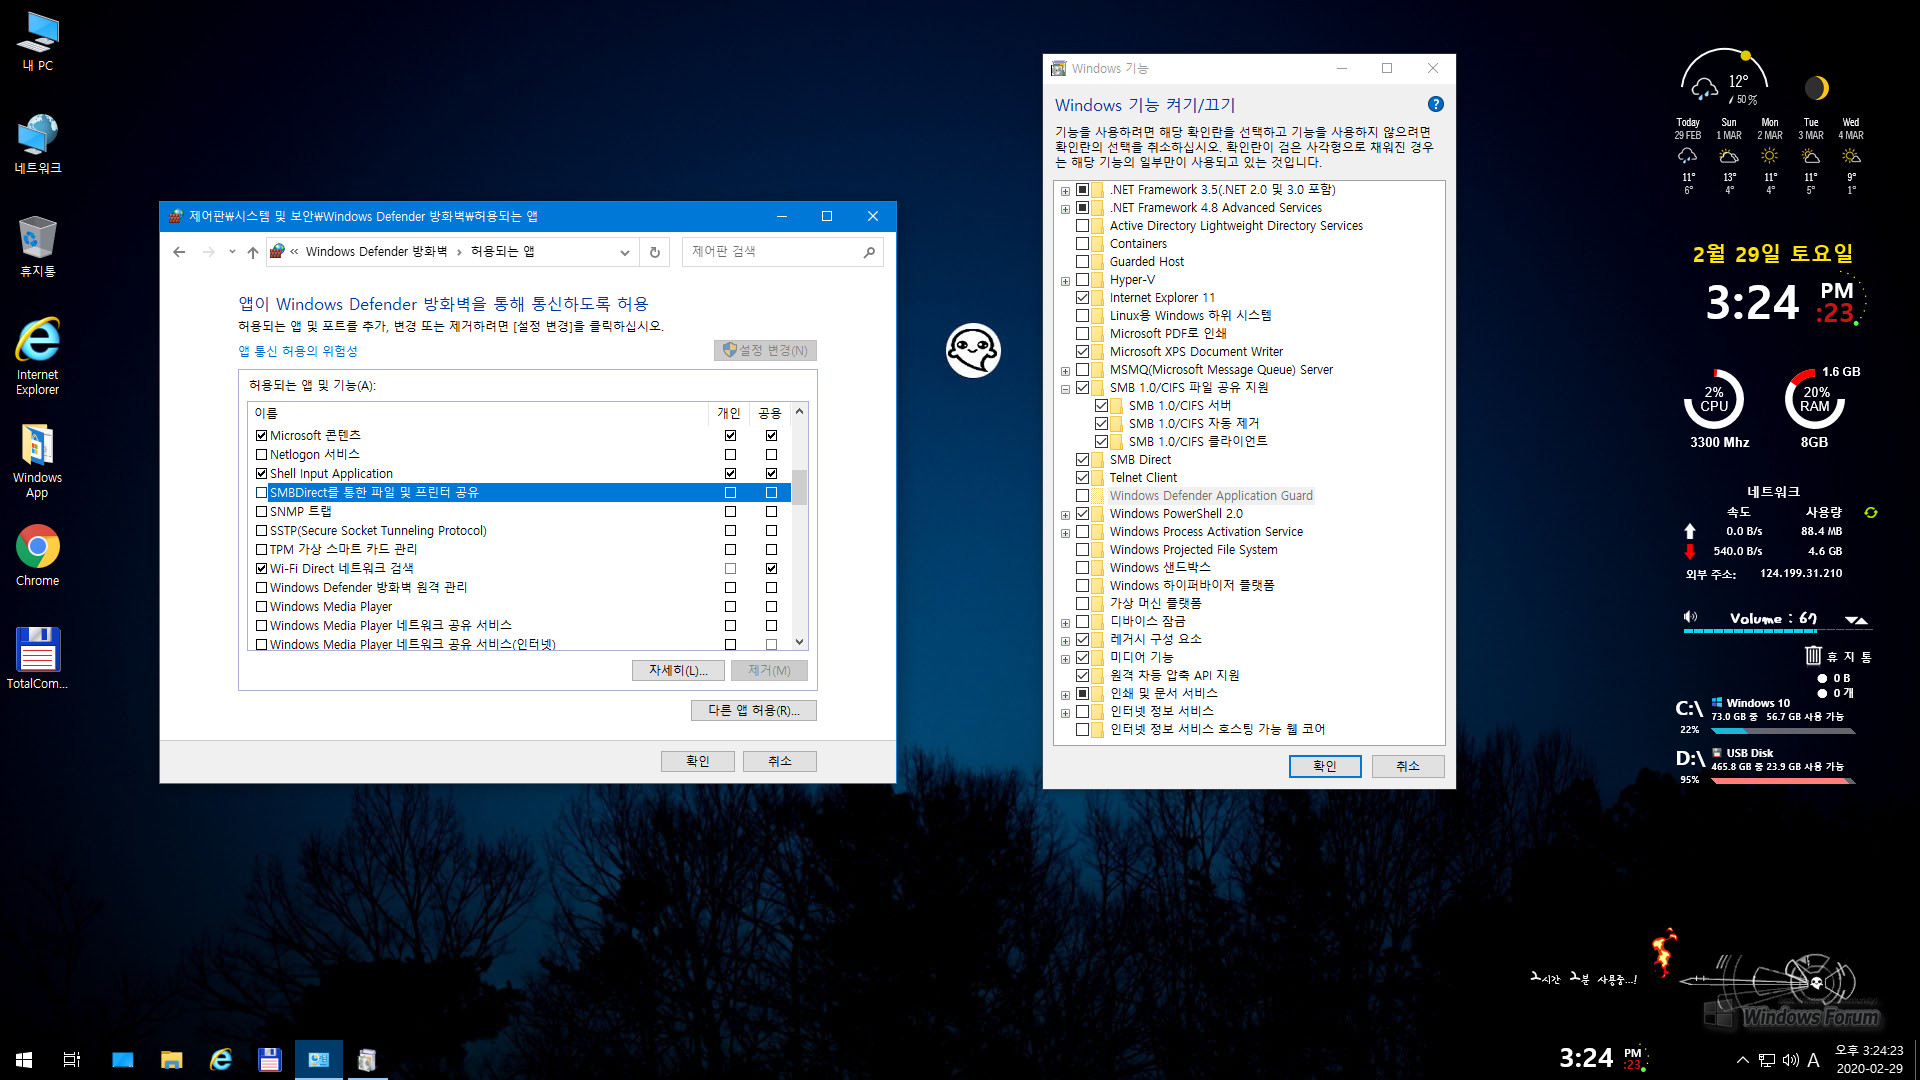Check the private box for SMBDirect row
The width and height of the screenshot is (1920, 1080).
pyautogui.click(x=730, y=493)
